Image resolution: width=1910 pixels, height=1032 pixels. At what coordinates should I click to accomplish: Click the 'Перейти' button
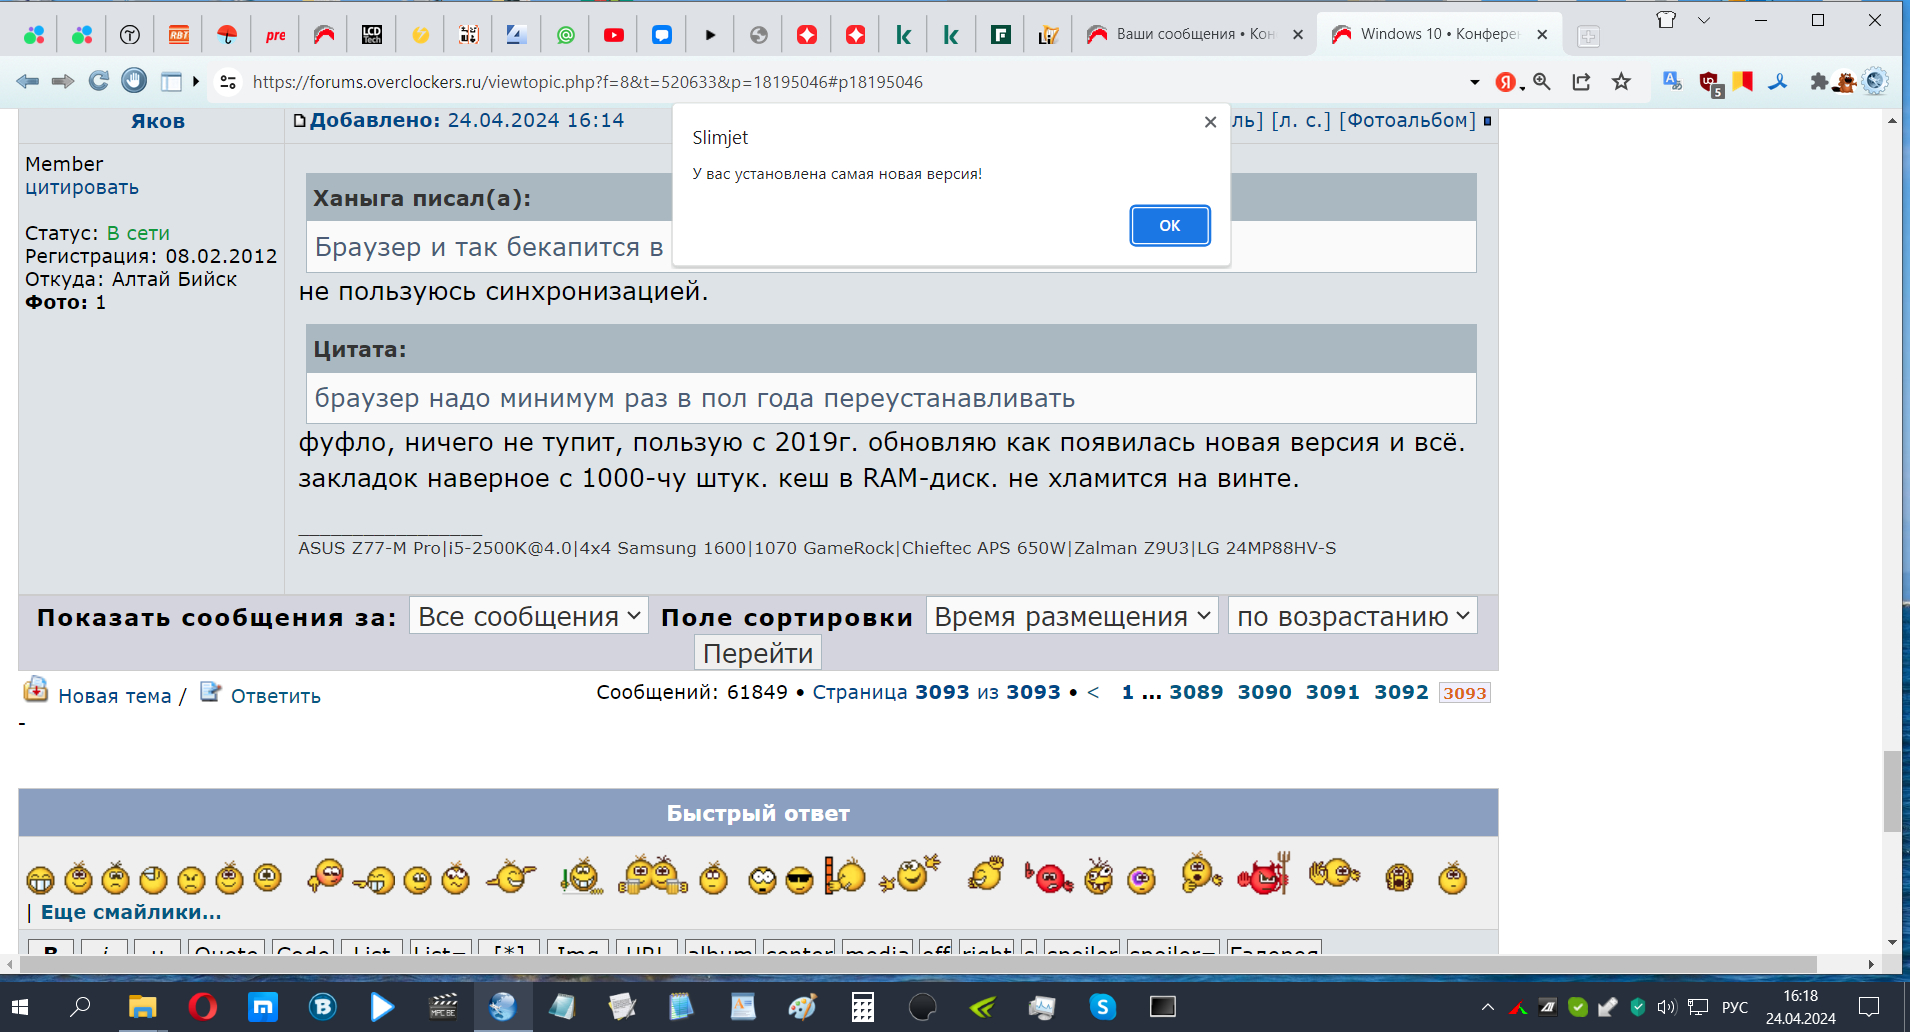758,653
